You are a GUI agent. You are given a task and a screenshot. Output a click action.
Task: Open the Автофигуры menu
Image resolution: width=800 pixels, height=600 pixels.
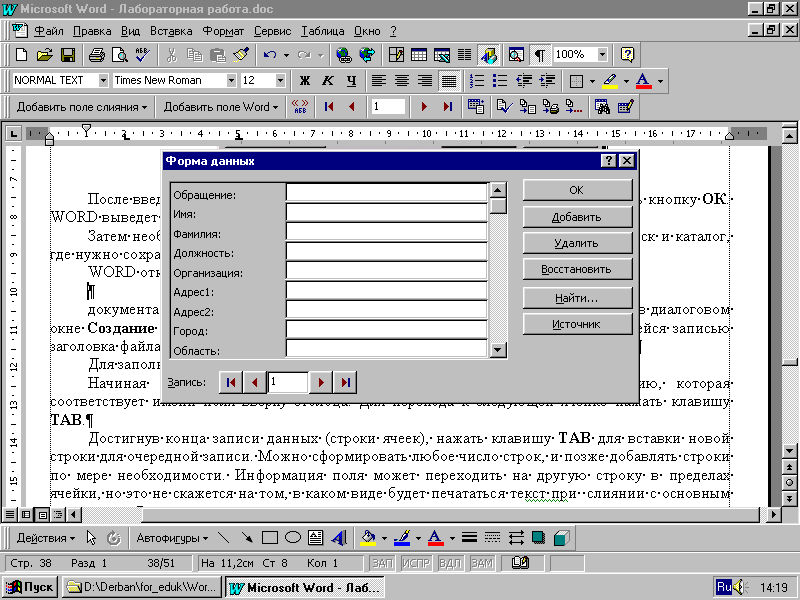[172, 538]
